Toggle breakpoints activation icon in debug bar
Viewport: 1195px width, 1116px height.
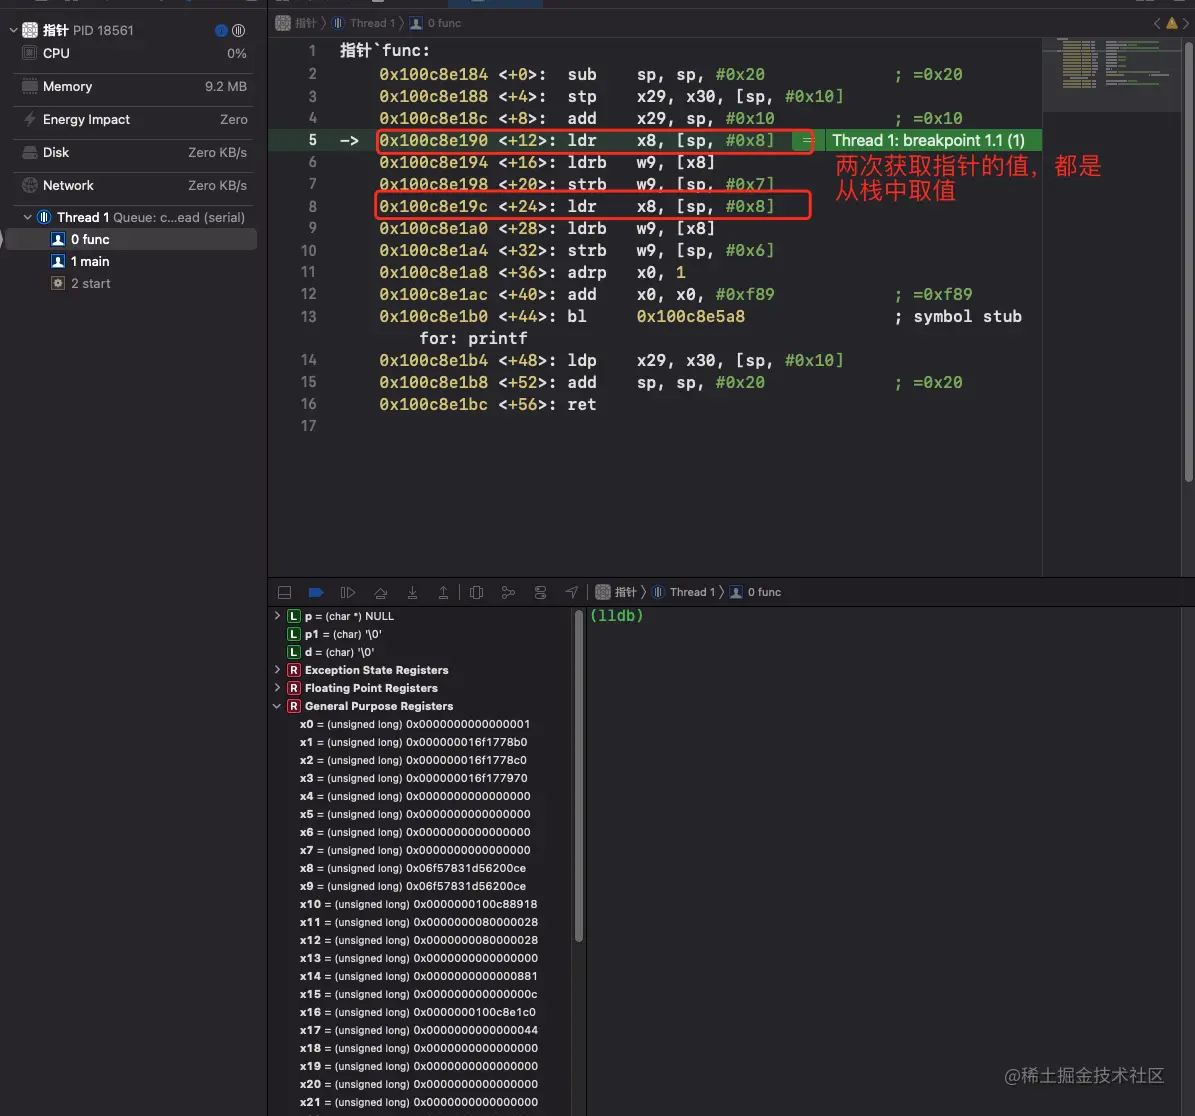tap(316, 592)
